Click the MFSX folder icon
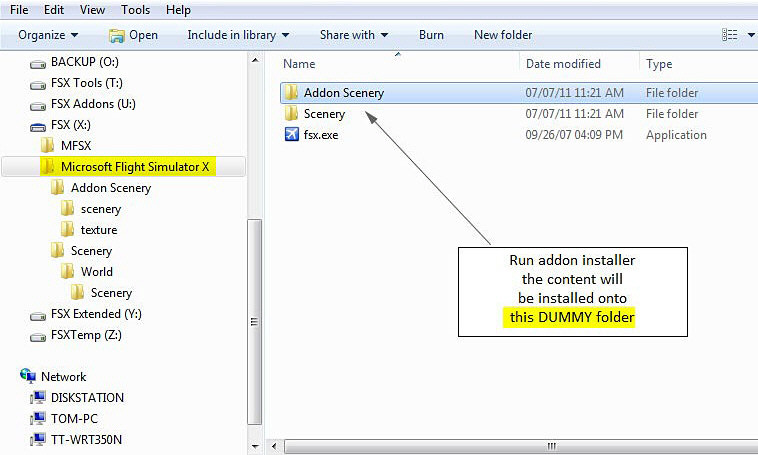The width and height of the screenshot is (758, 455). [47, 145]
